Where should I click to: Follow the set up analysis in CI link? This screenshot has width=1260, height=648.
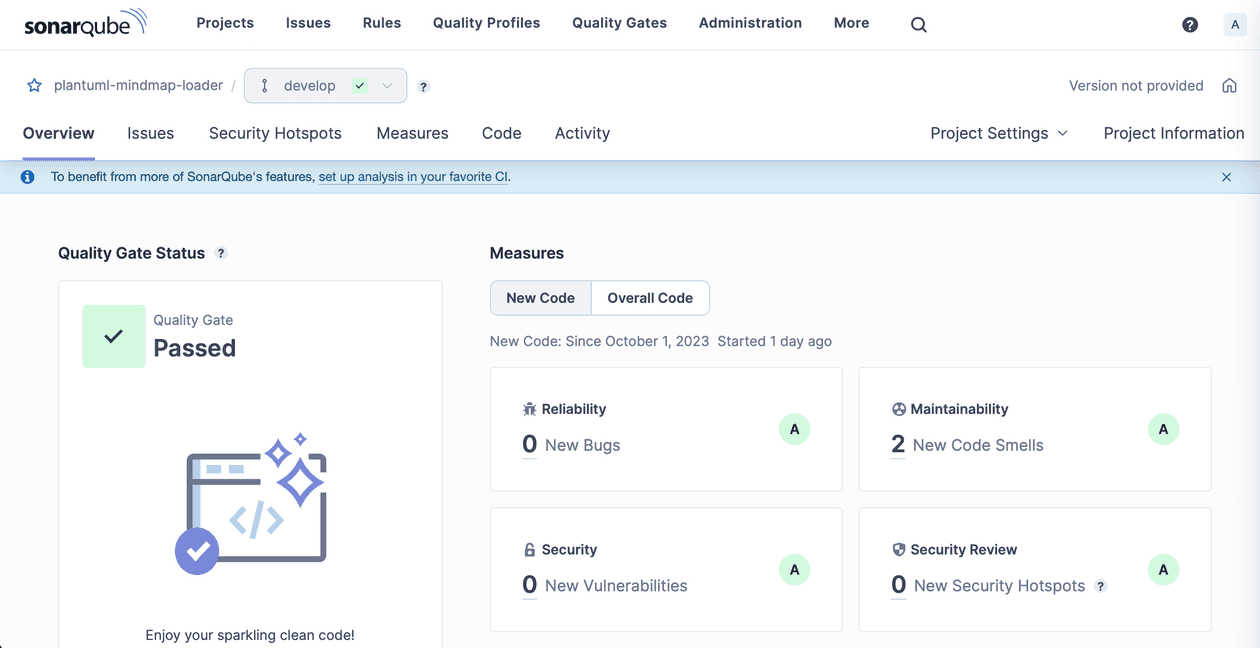(x=413, y=176)
